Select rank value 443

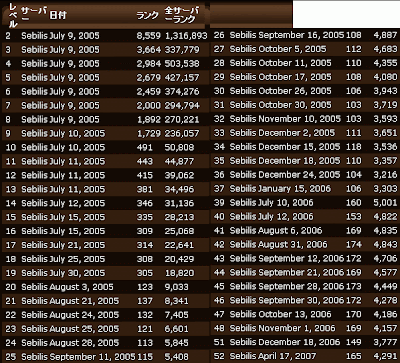click(x=145, y=162)
